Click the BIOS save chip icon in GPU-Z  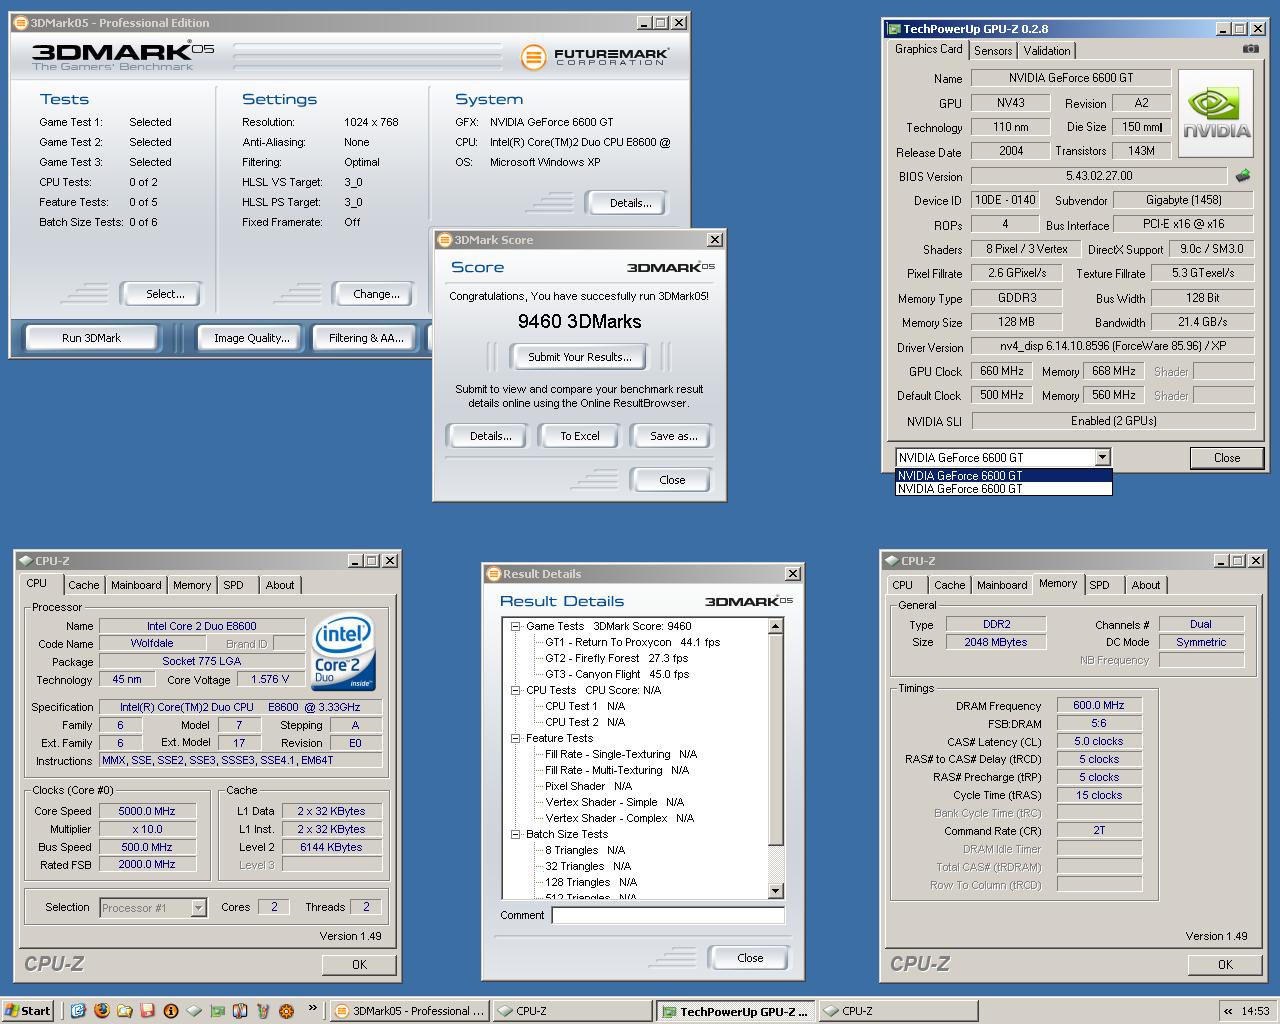point(1243,175)
